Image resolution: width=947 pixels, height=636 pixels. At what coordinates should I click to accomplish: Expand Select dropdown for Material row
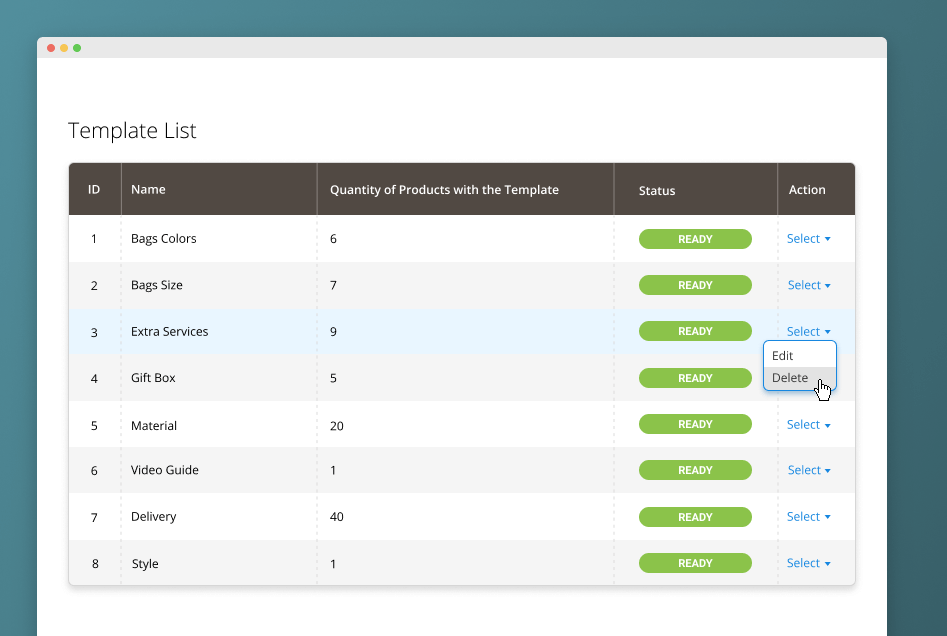tap(808, 425)
